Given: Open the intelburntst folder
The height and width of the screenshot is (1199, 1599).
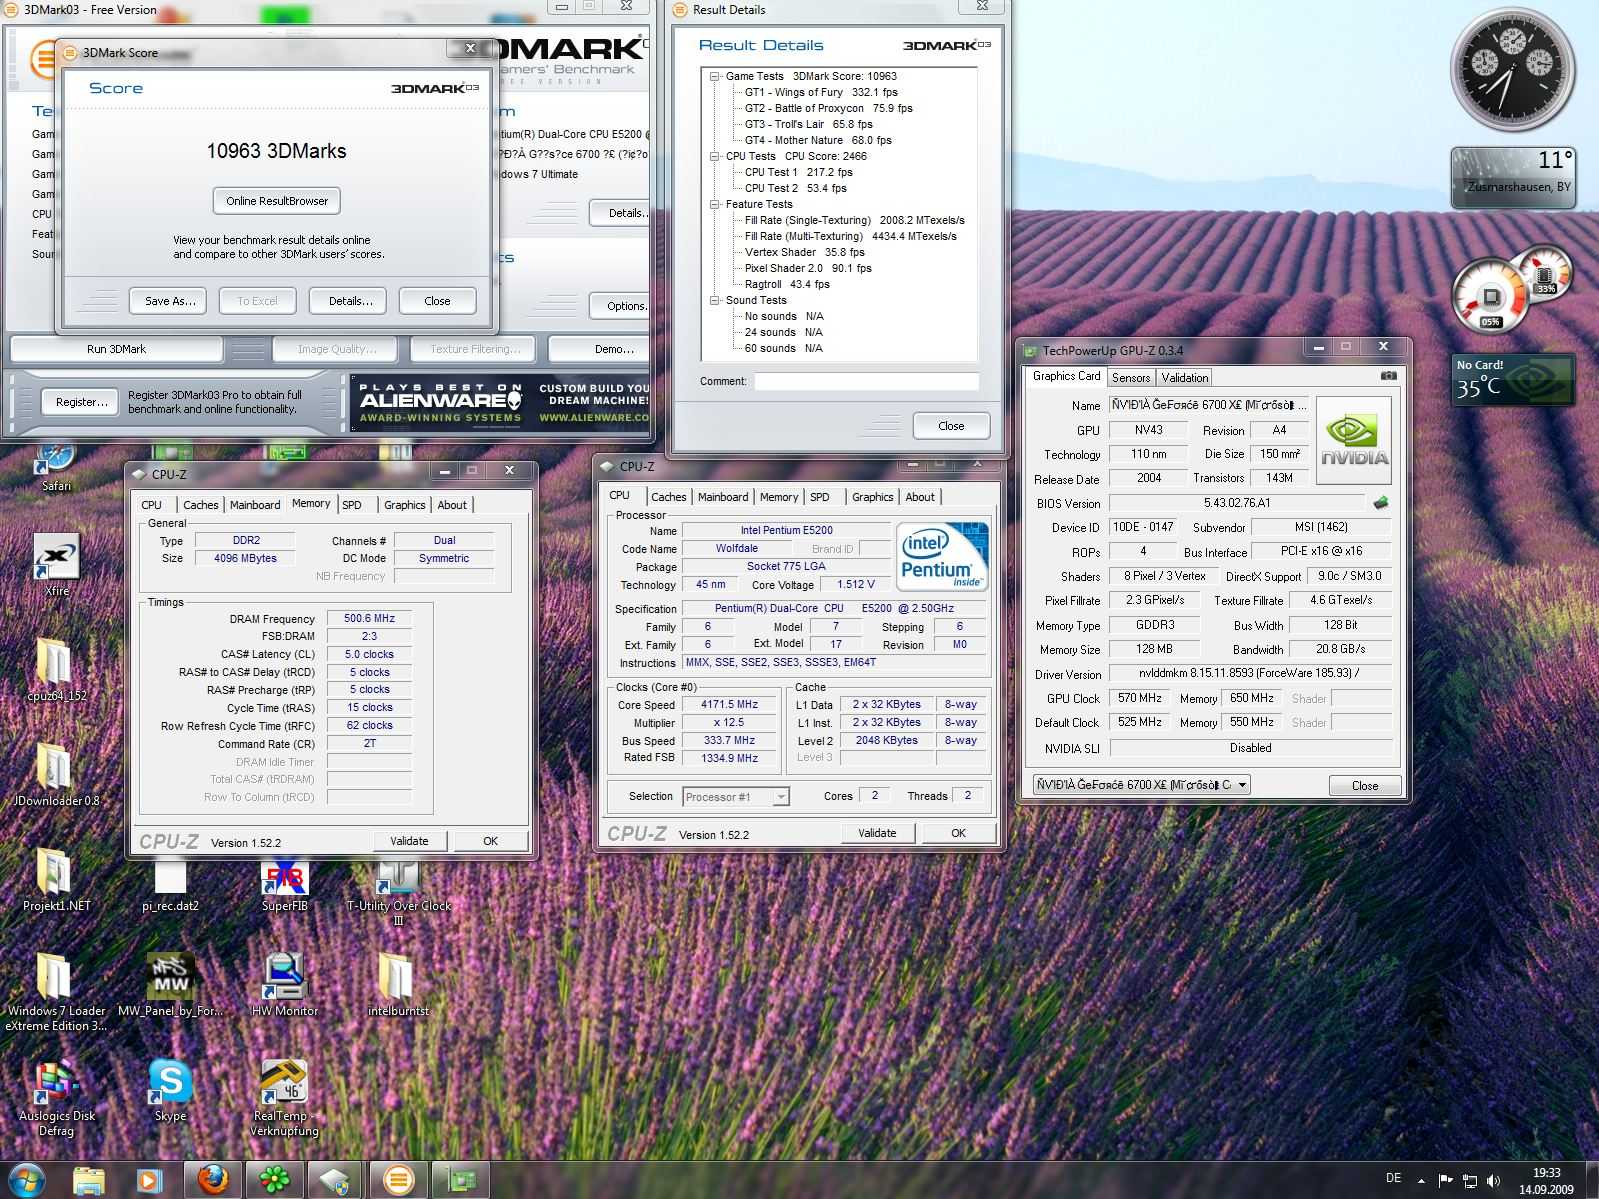Looking at the screenshot, I should [398, 984].
